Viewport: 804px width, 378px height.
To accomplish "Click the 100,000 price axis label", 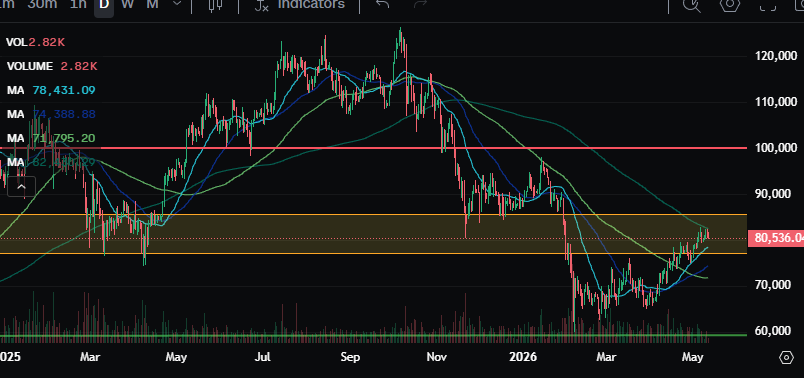I will click(776, 148).
